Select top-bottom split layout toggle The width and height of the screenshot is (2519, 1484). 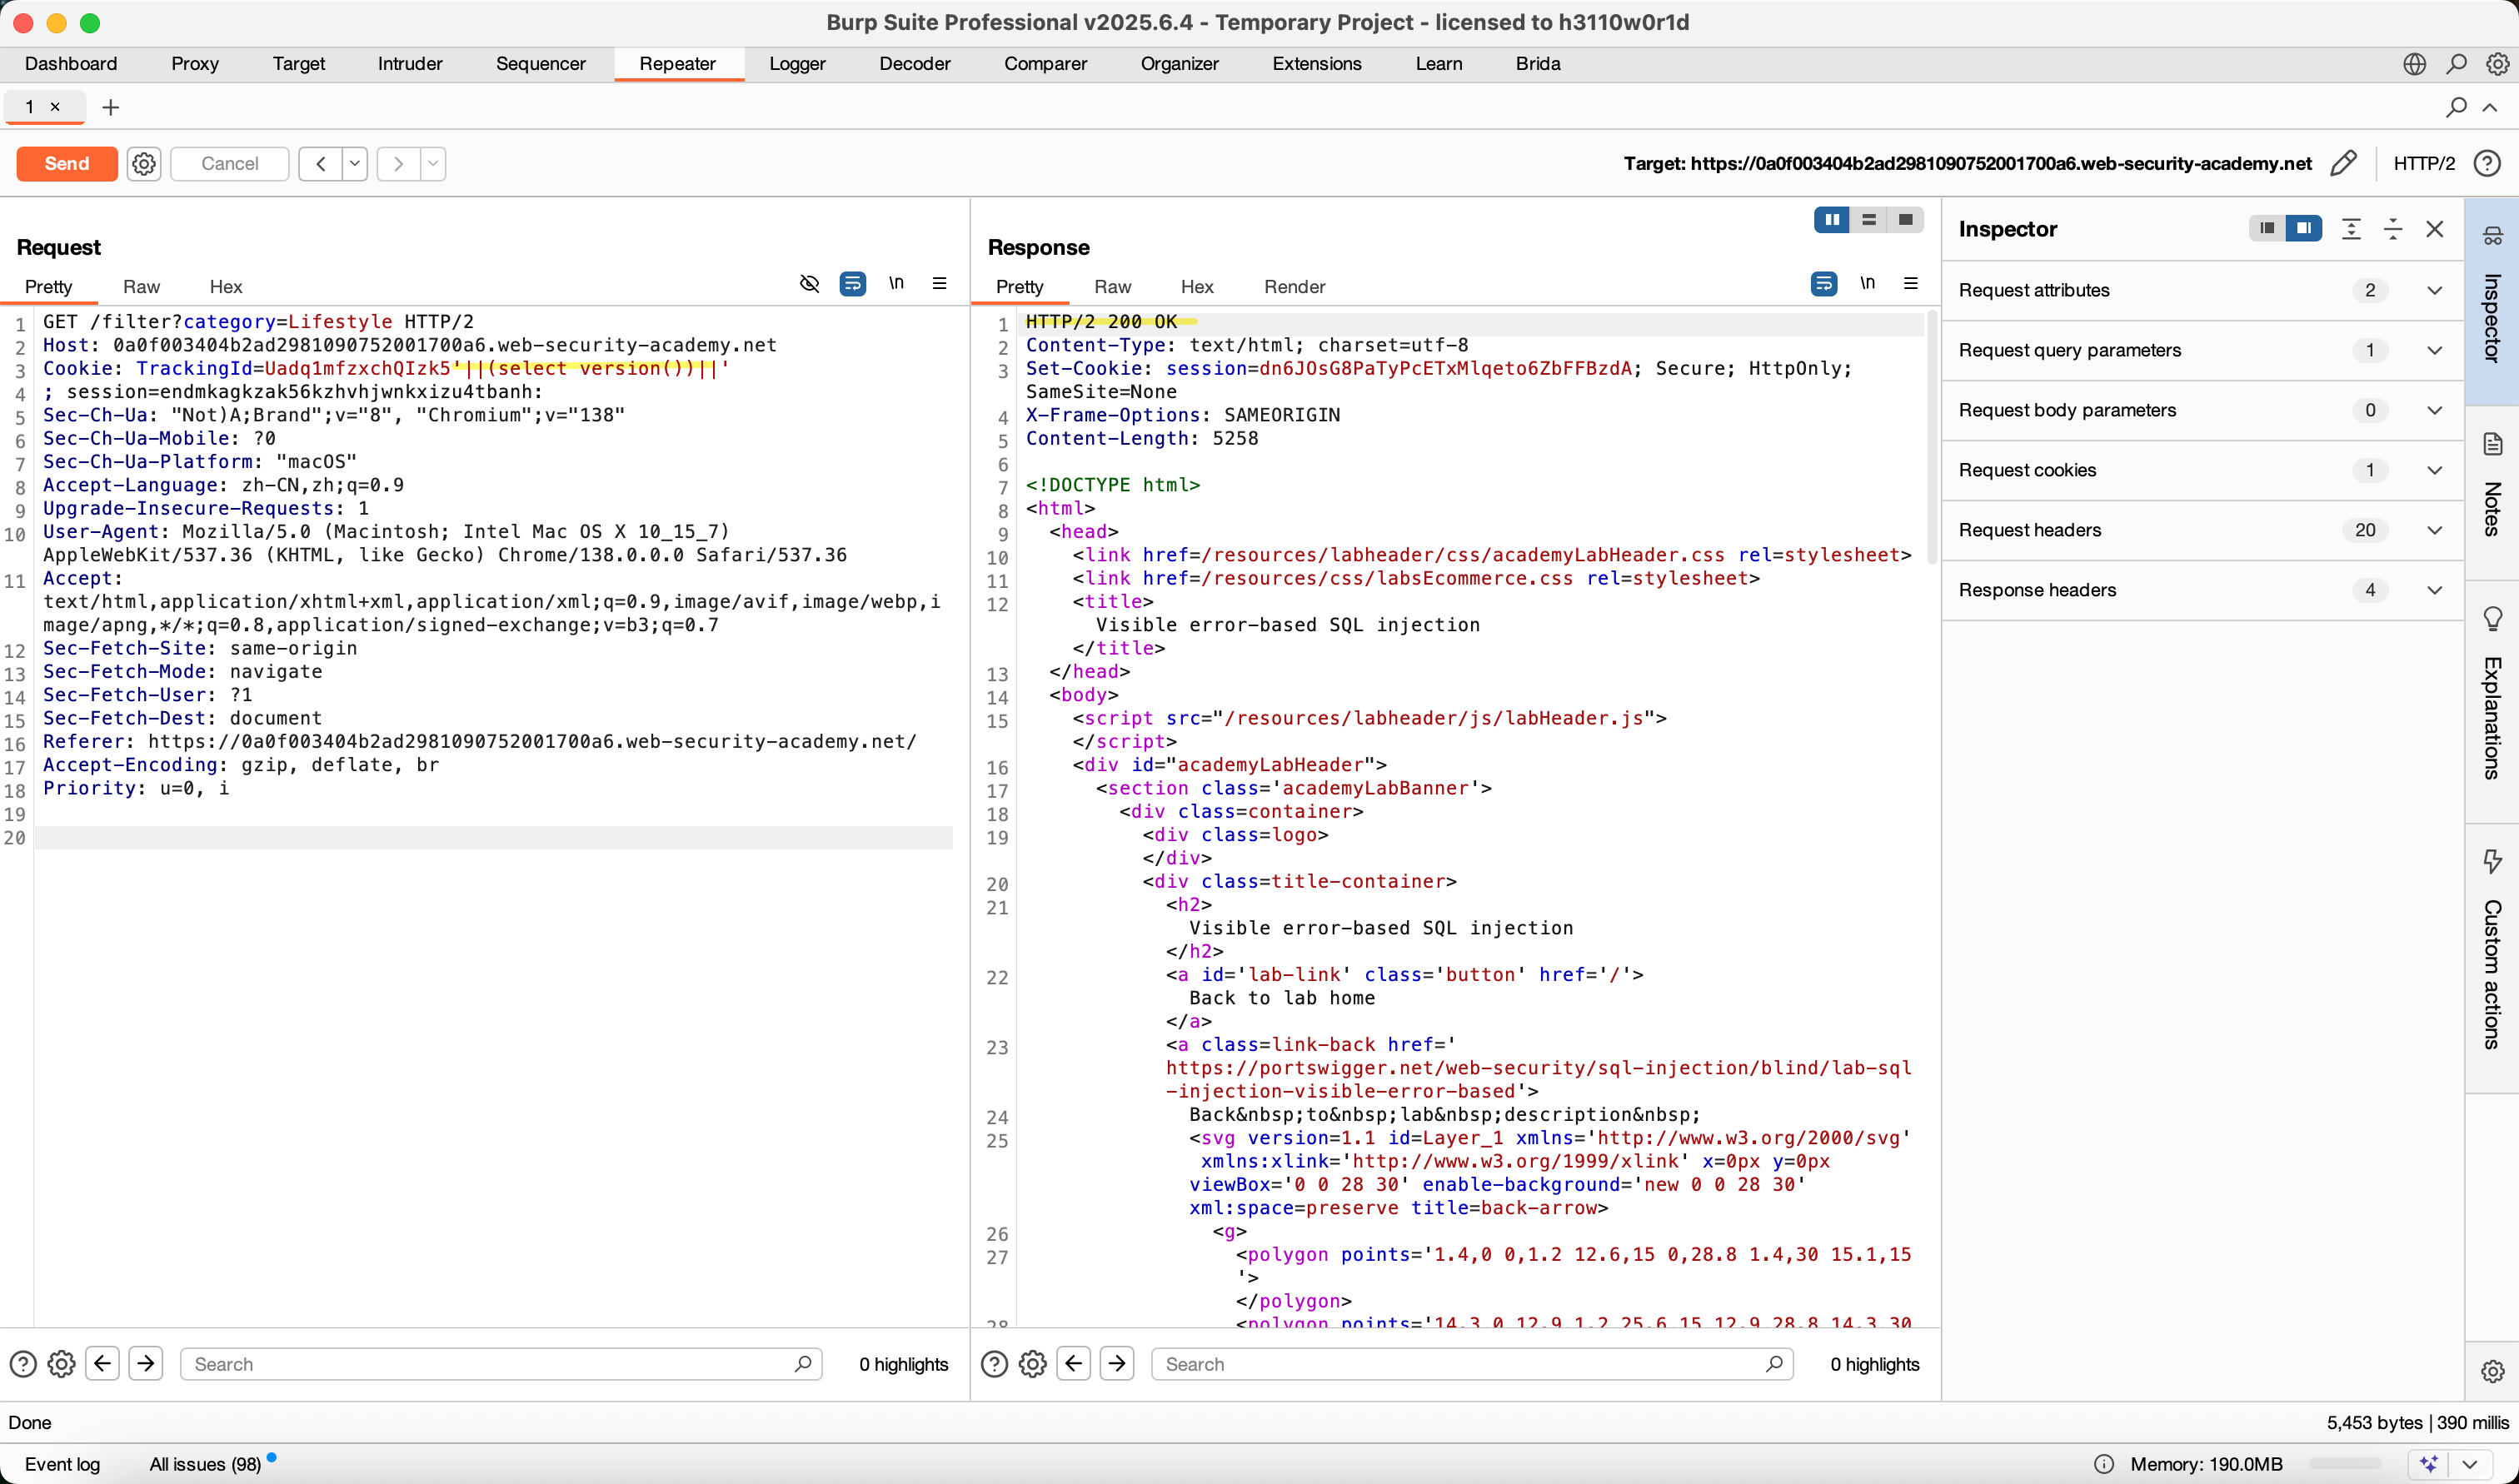click(1869, 220)
